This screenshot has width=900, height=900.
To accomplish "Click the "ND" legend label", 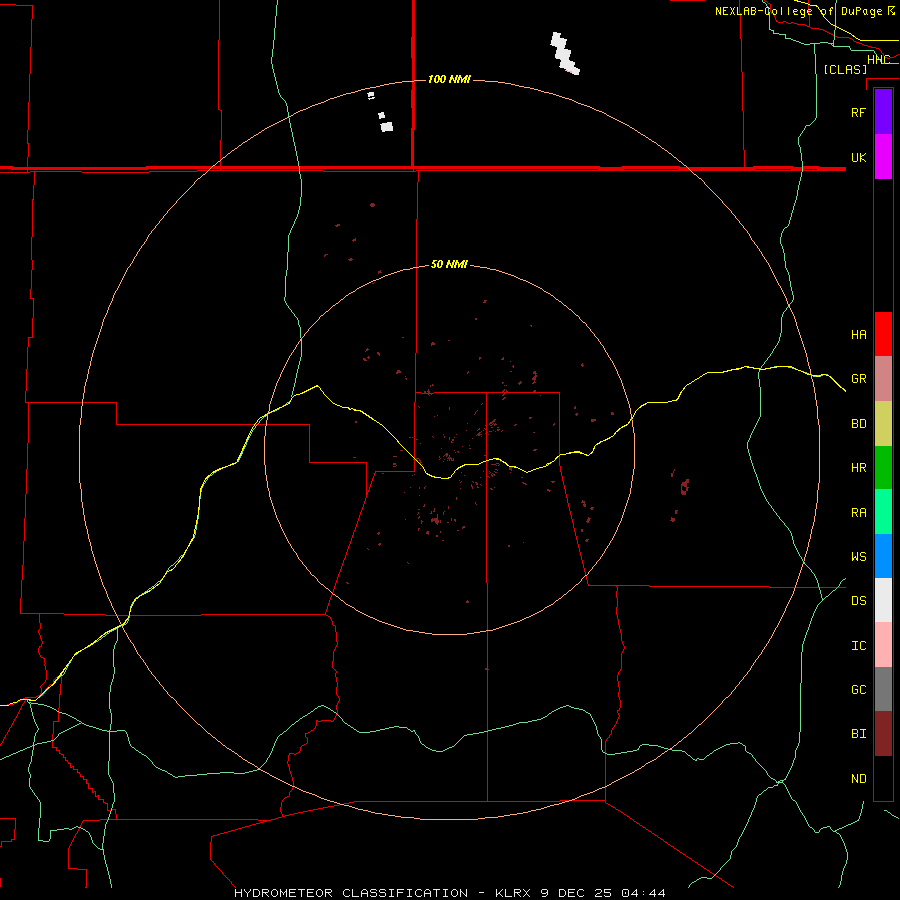I will click(859, 778).
